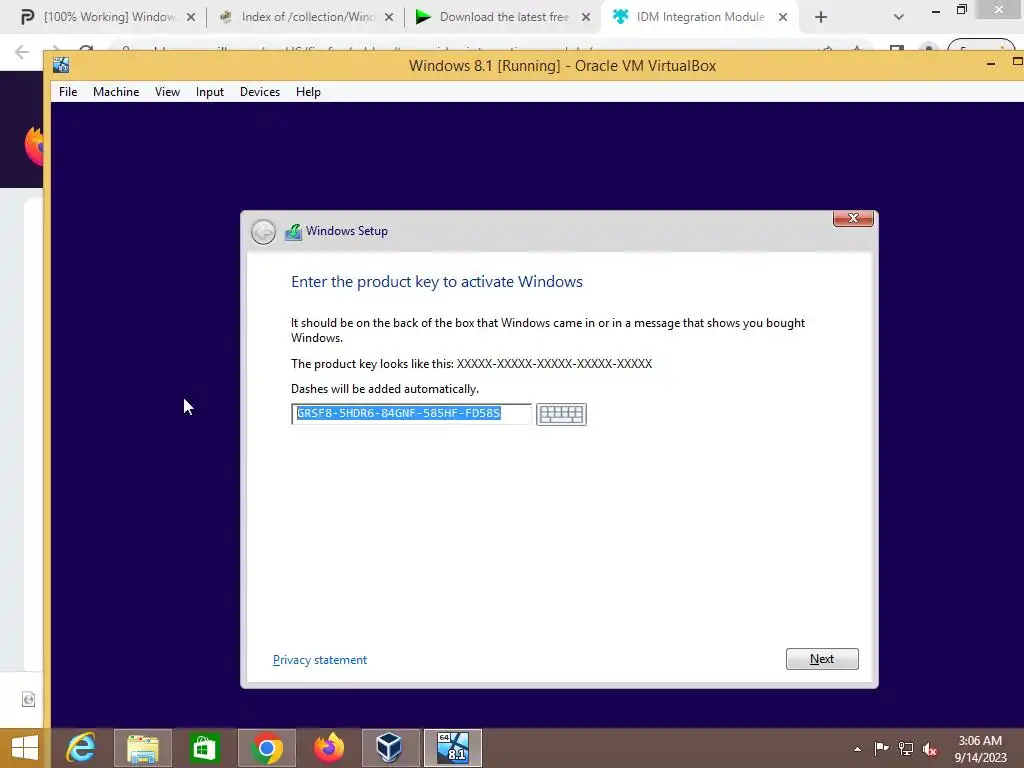Open the Windows Store taskbar icon
1024x768 pixels.
pyautogui.click(x=204, y=748)
